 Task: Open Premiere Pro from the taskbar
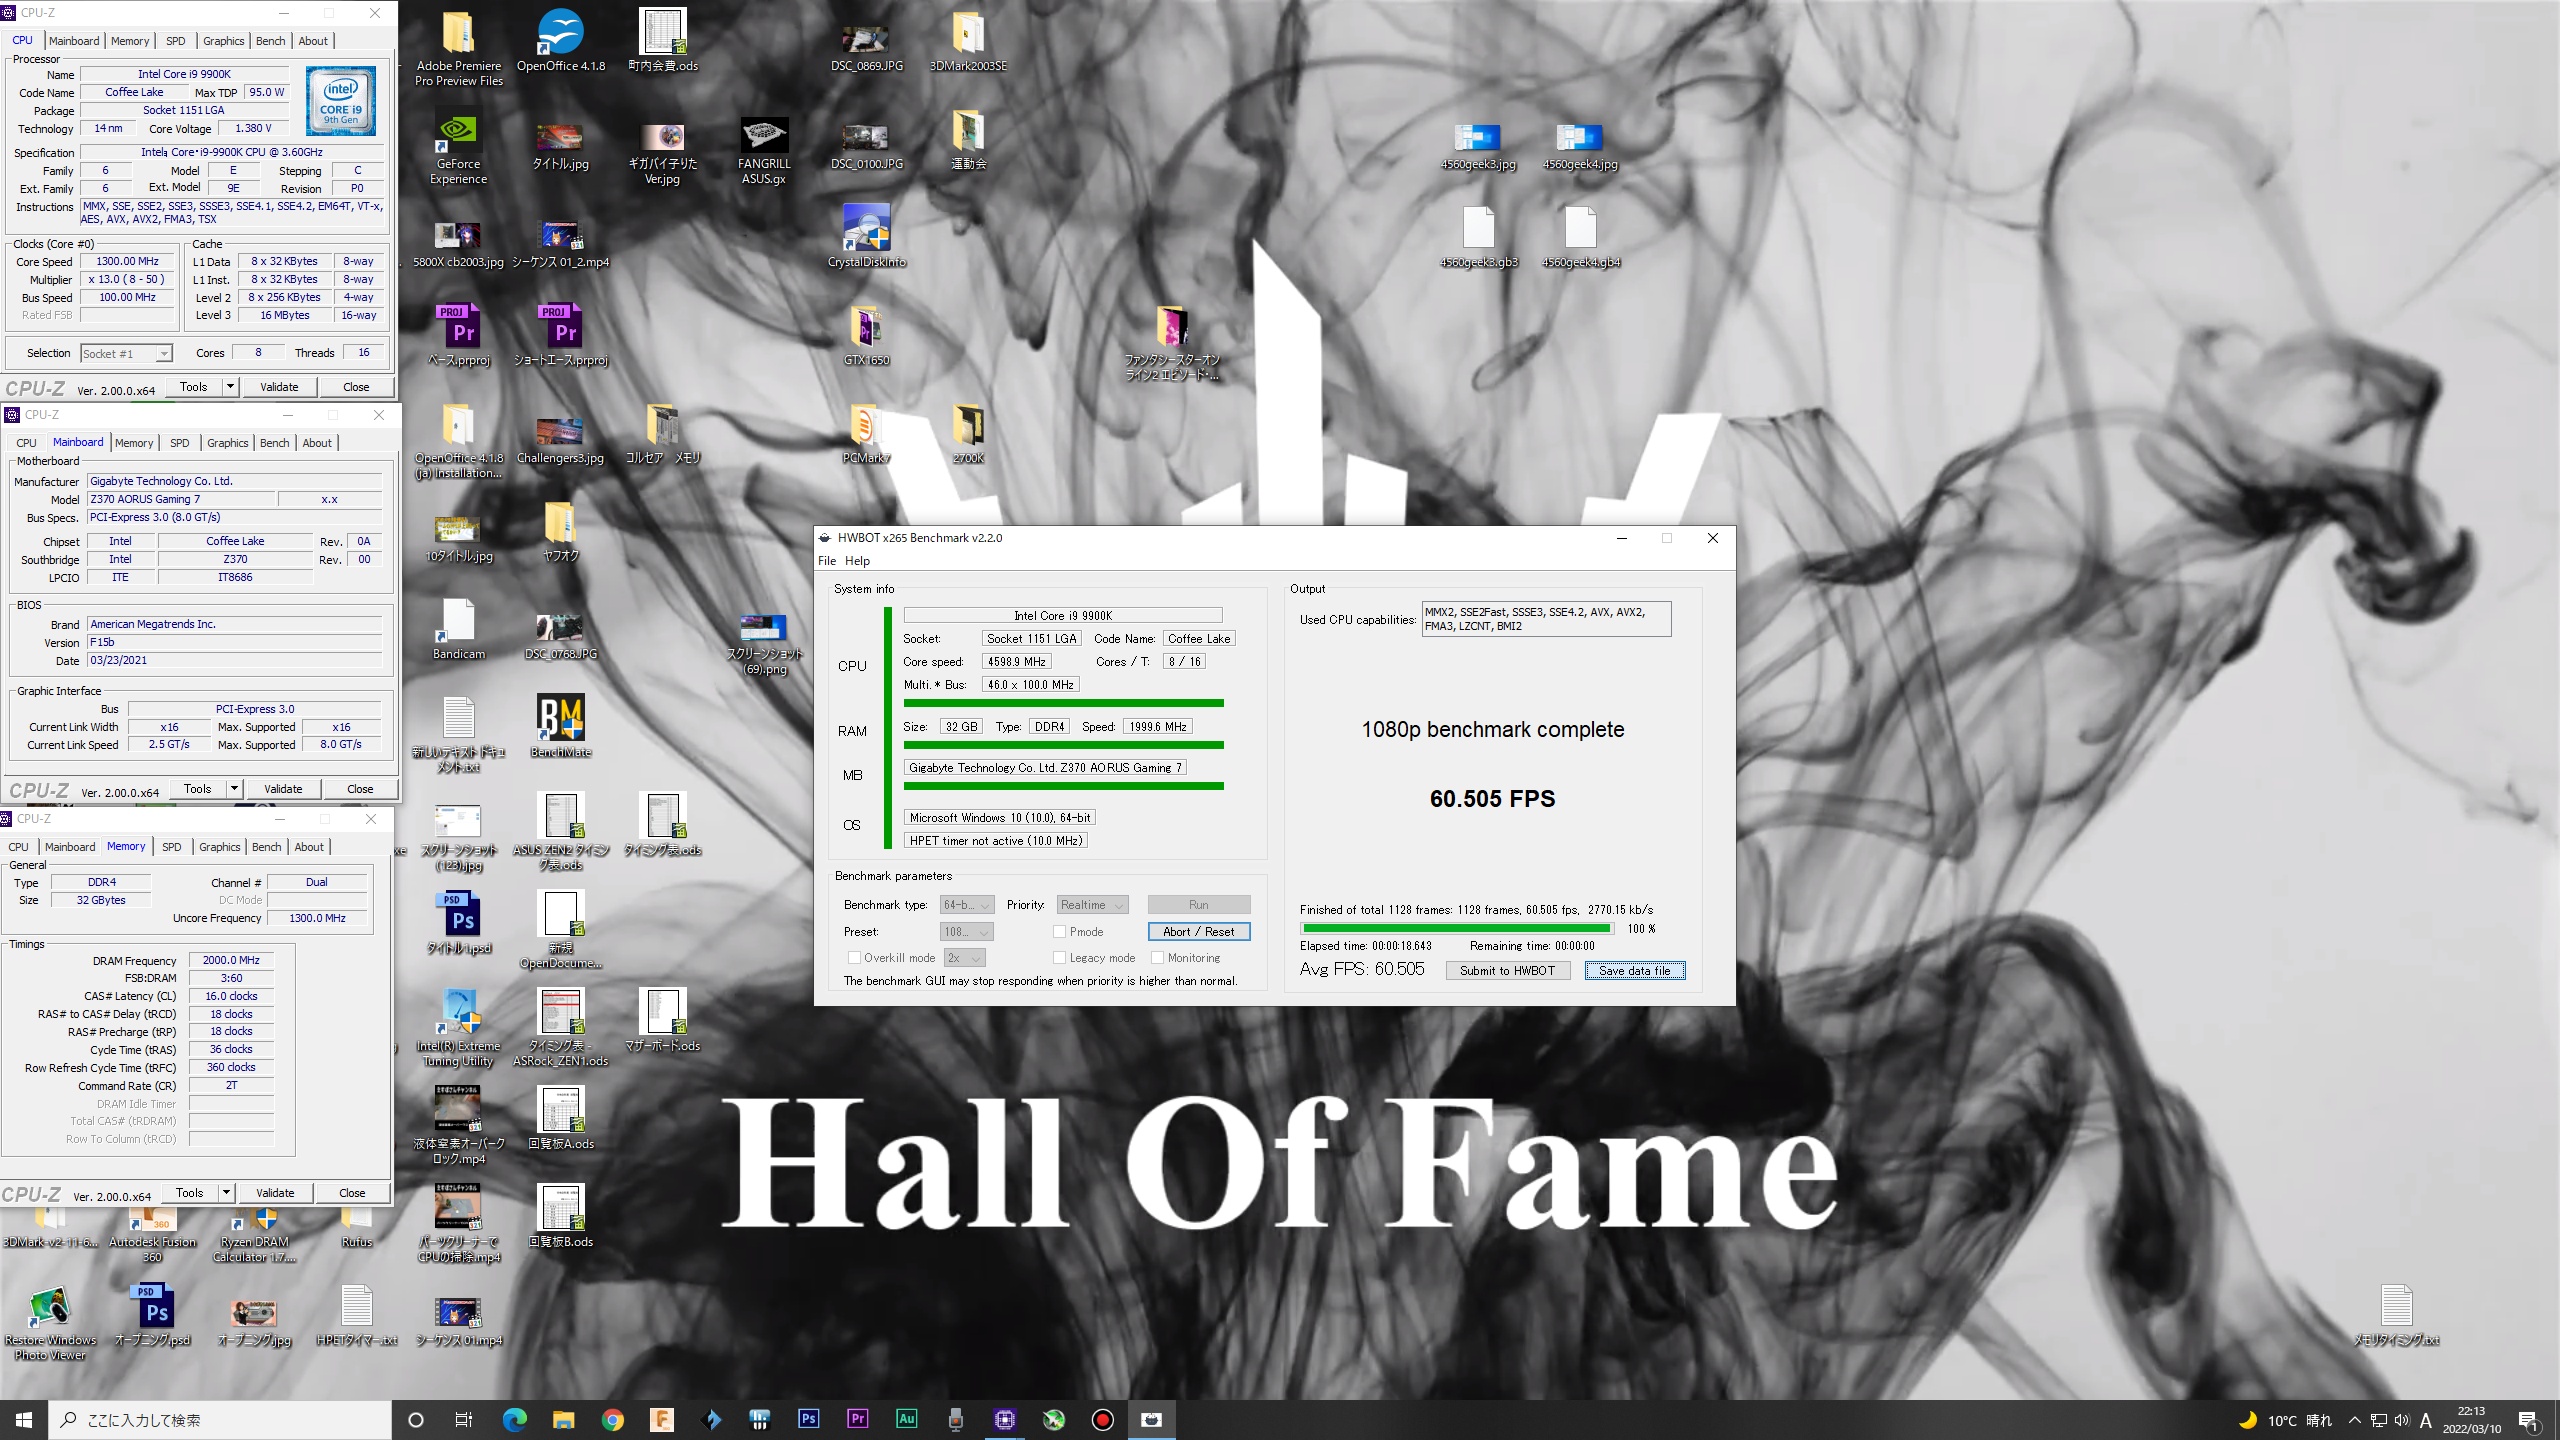[857, 1419]
